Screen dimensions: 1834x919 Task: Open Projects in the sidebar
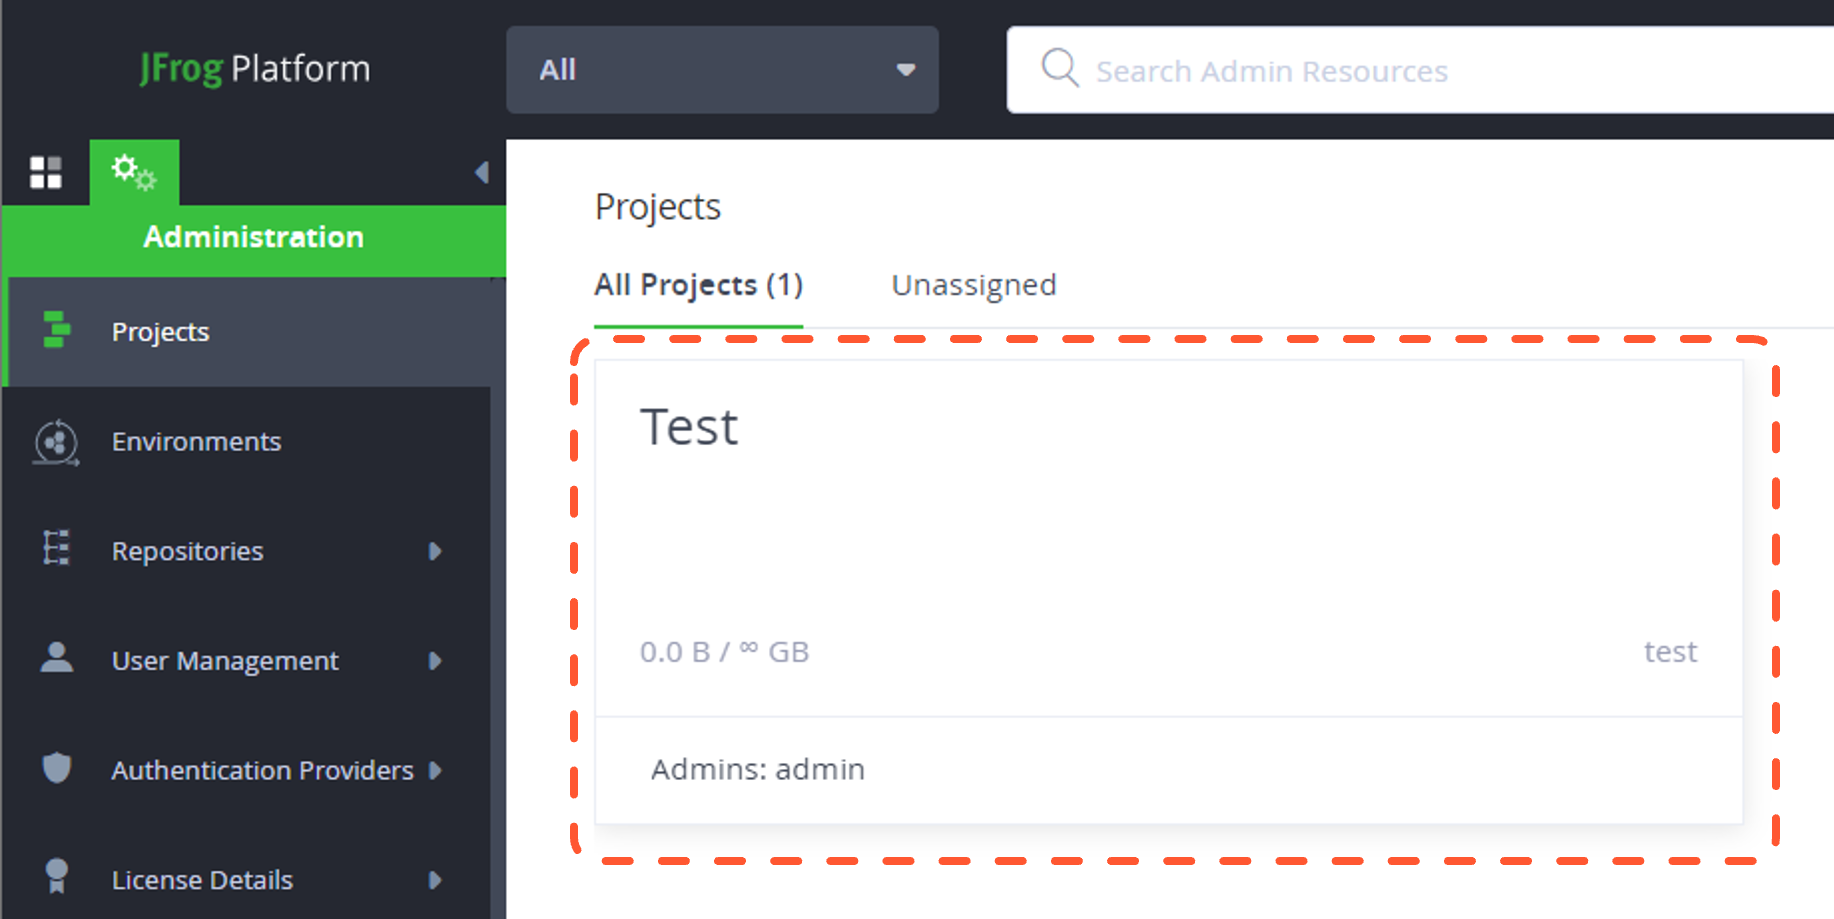tap(248, 332)
